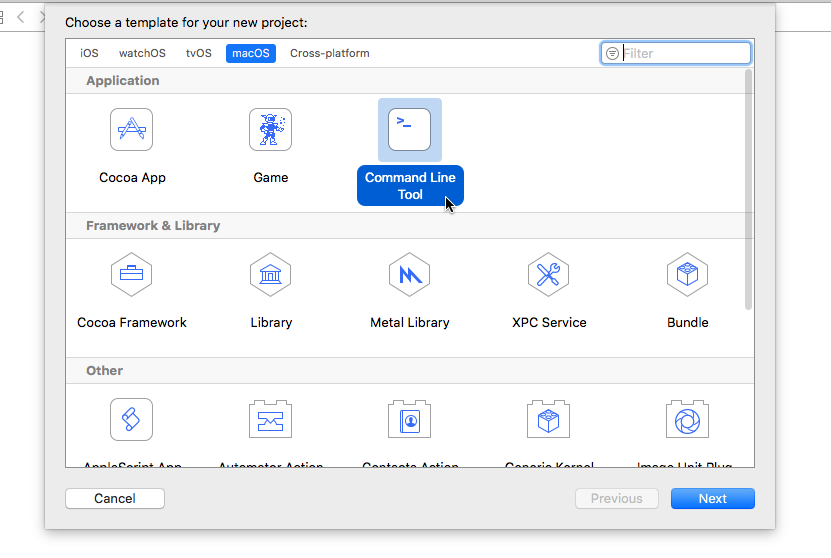831x558 pixels.
Task: Click the back chevron behind the dialog
Action: click(x=21, y=17)
